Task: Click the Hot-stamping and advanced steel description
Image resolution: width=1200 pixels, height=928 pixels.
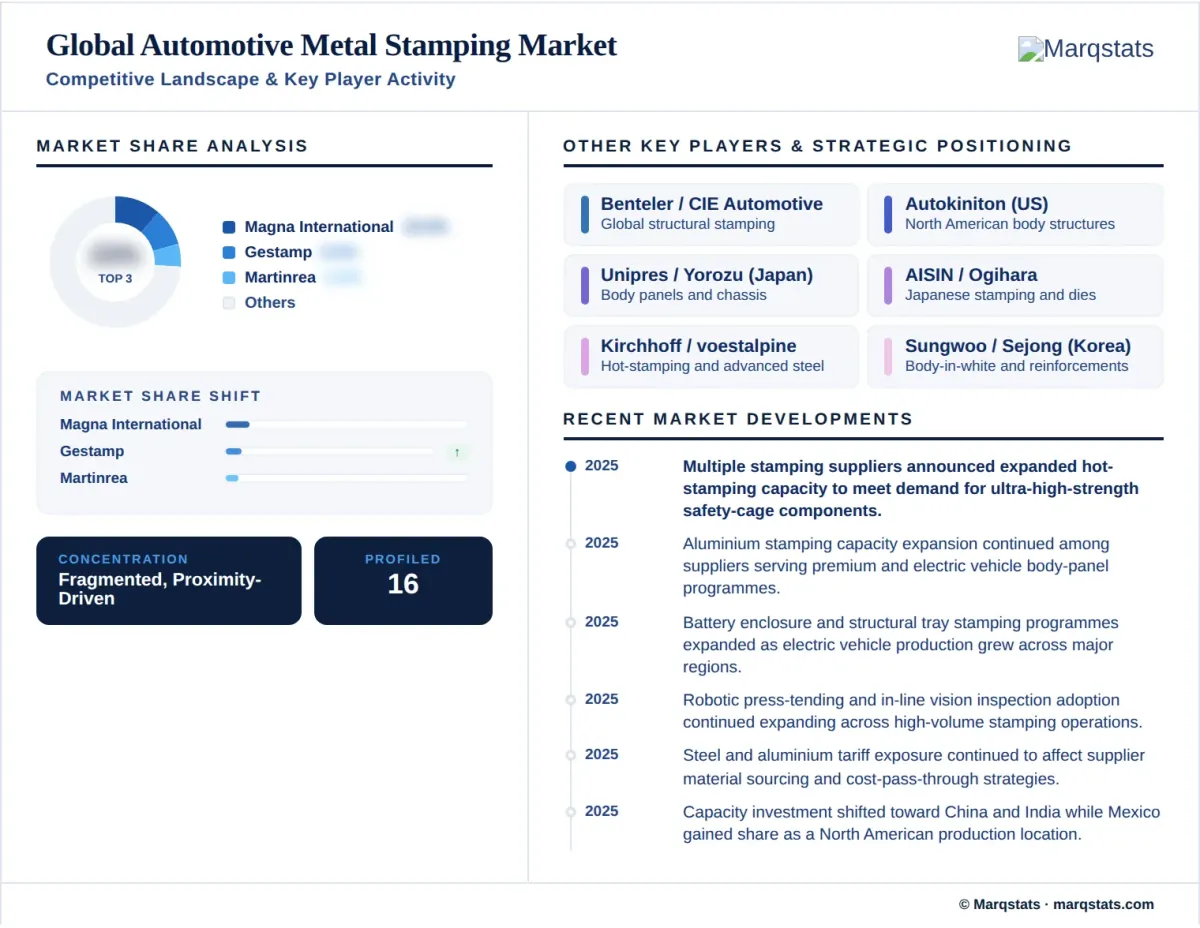Action: [x=712, y=366]
